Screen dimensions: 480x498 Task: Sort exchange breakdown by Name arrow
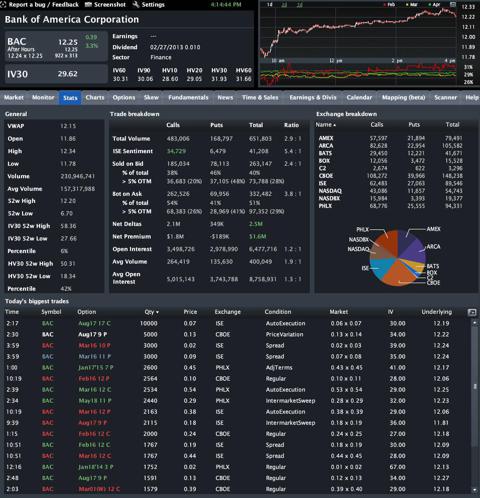click(x=334, y=125)
